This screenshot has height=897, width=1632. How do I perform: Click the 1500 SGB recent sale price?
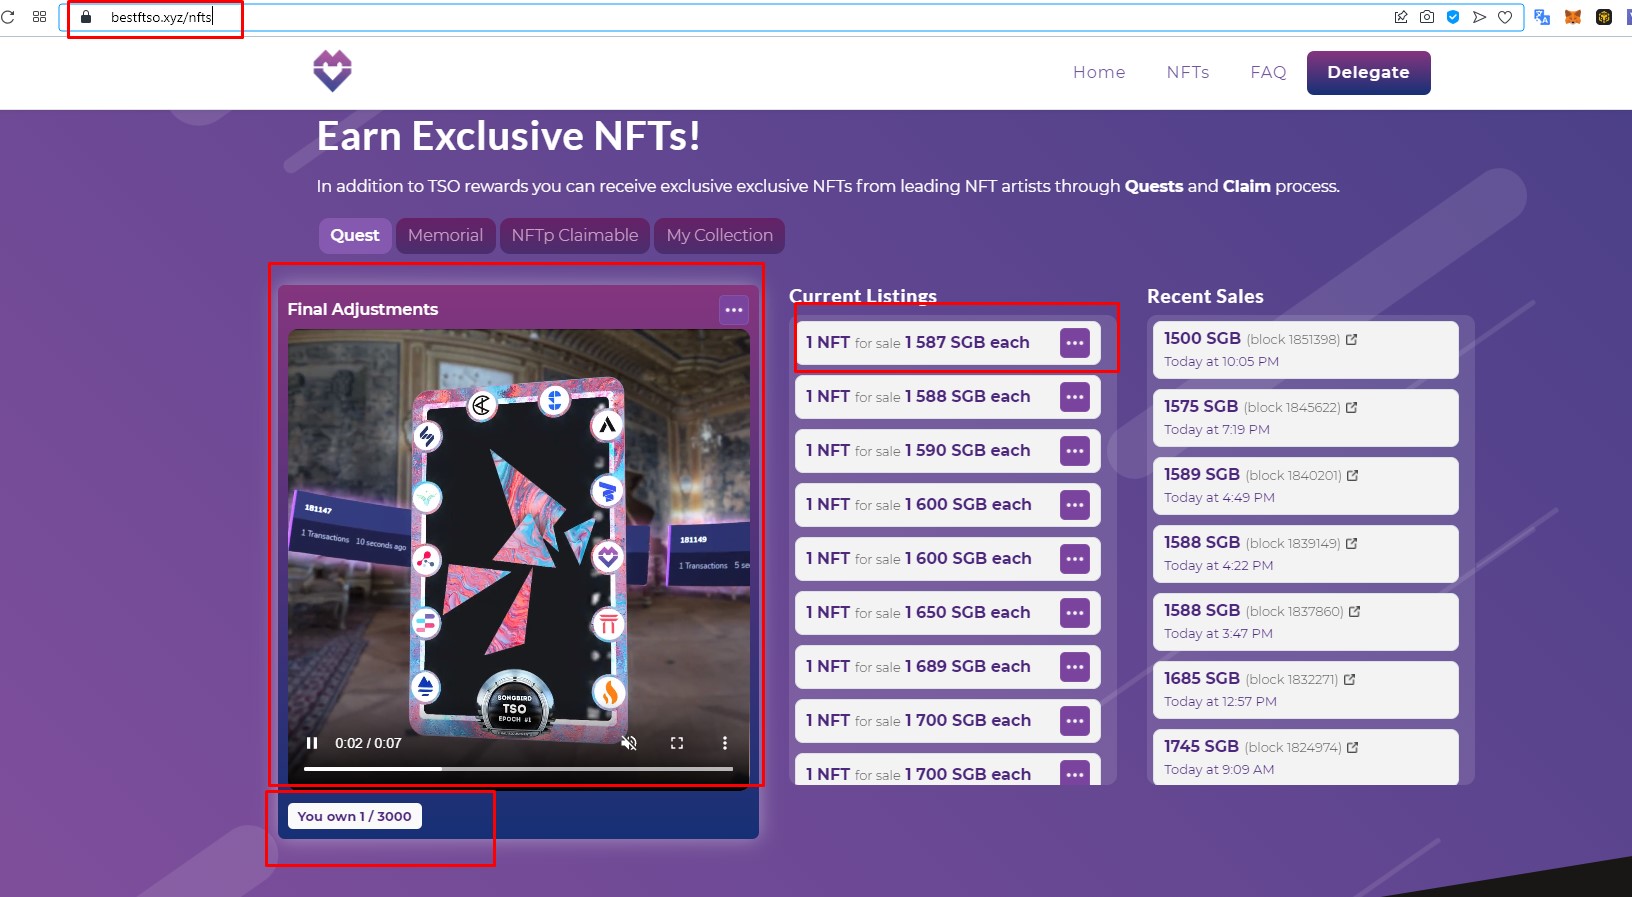(1202, 338)
